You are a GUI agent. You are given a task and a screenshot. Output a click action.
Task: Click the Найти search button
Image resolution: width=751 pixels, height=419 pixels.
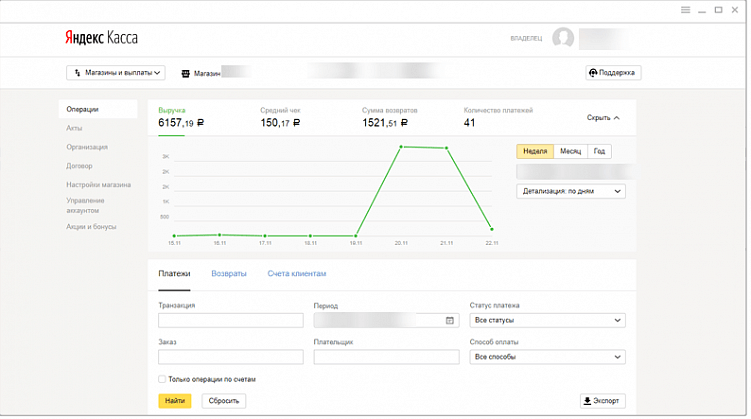point(175,401)
